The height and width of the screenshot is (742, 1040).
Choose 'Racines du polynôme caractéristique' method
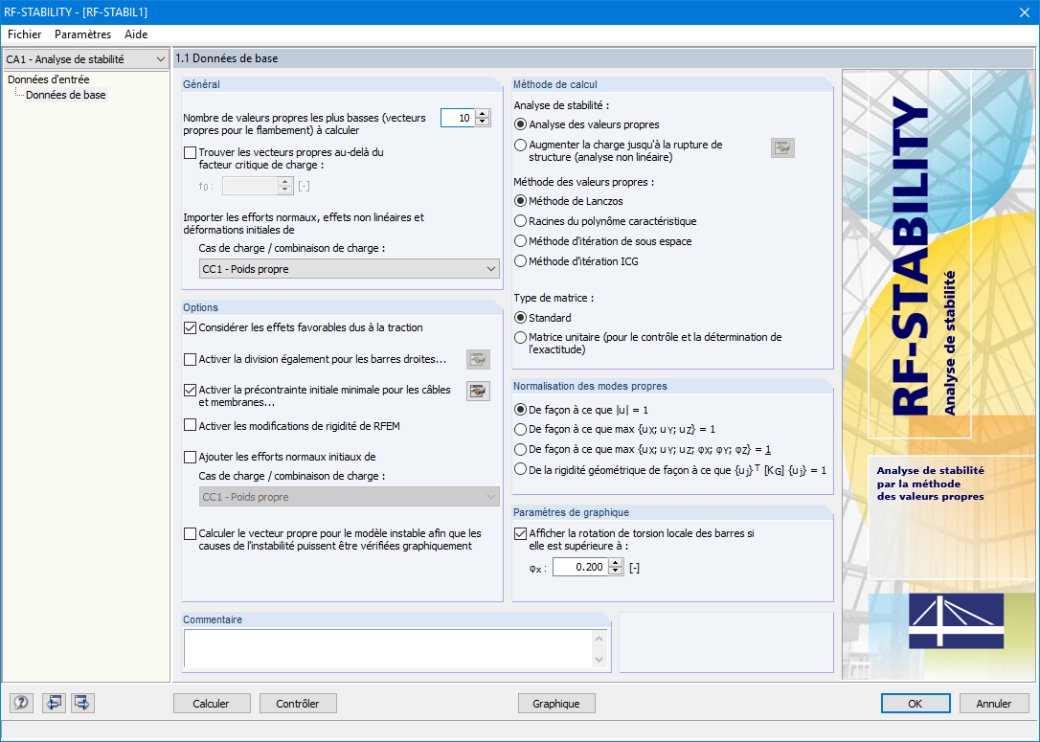[521, 221]
